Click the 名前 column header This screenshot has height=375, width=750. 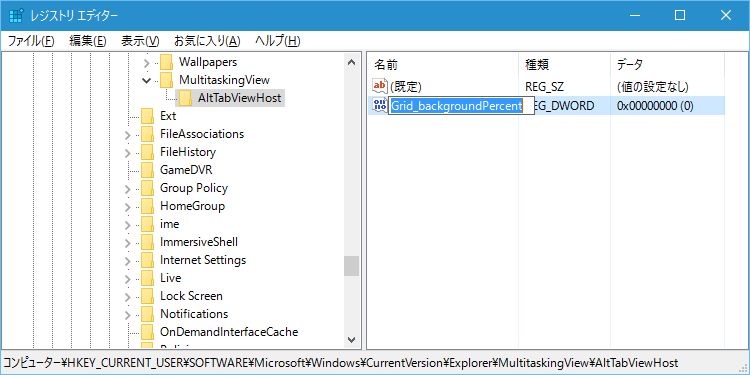click(443, 65)
